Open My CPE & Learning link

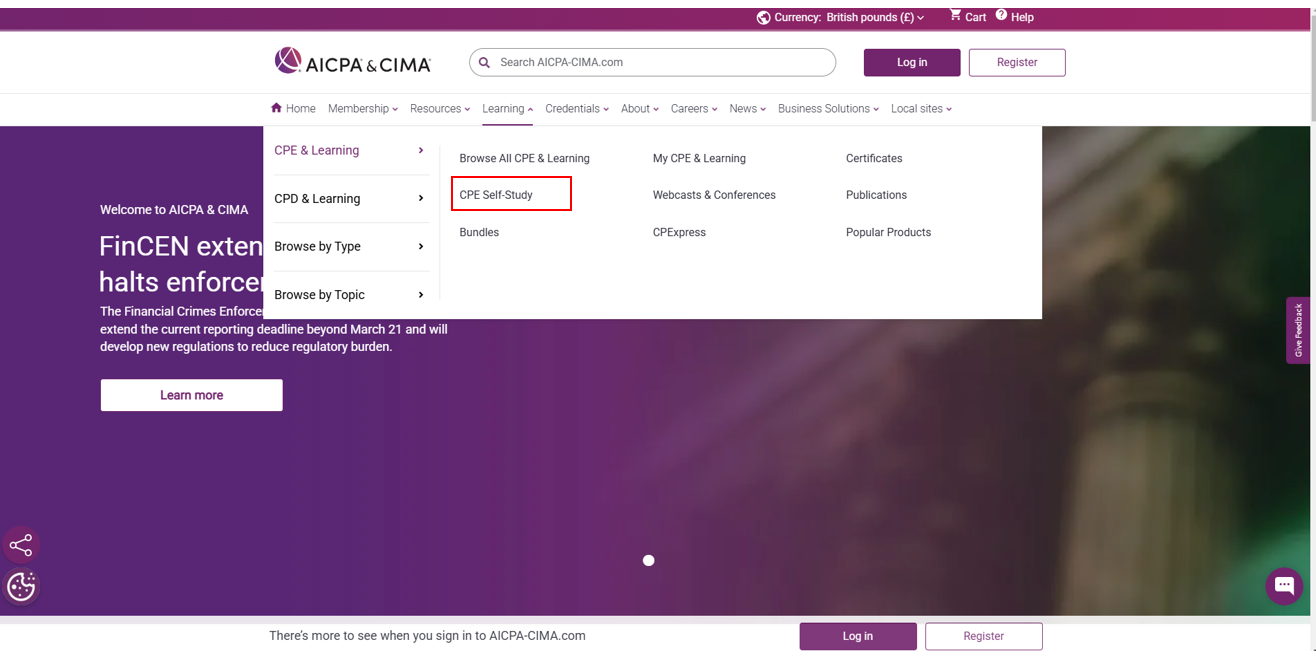(x=699, y=158)
